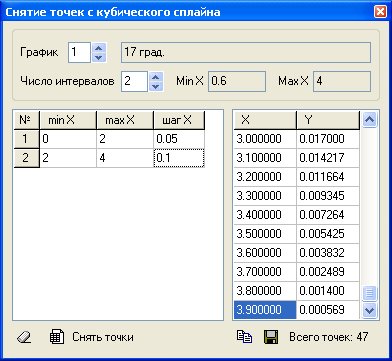Screen dimensions: 392x361
Task: Select X cell 3.700000
Action: [265, 272]
